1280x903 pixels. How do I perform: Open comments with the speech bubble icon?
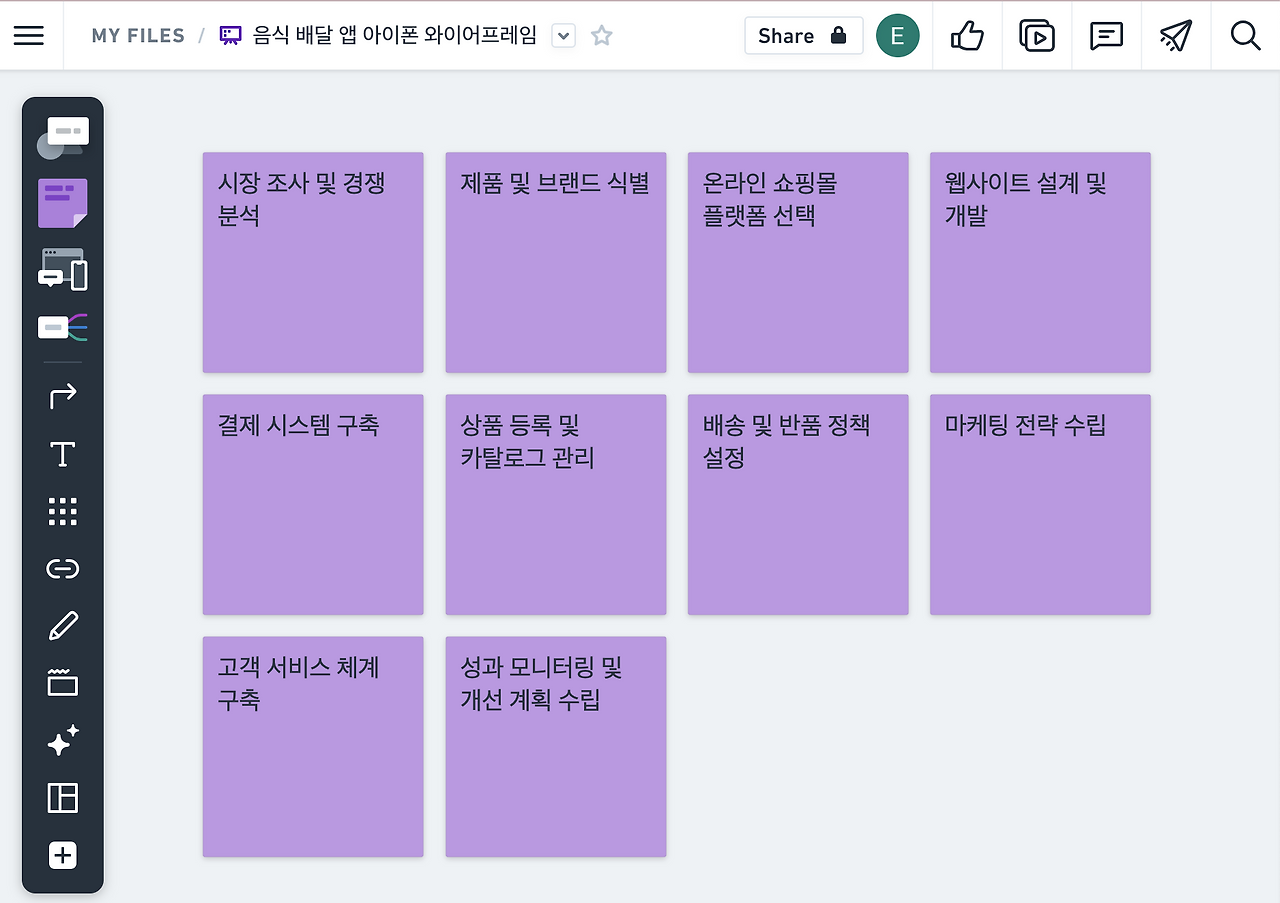(x=1106, y=35)
